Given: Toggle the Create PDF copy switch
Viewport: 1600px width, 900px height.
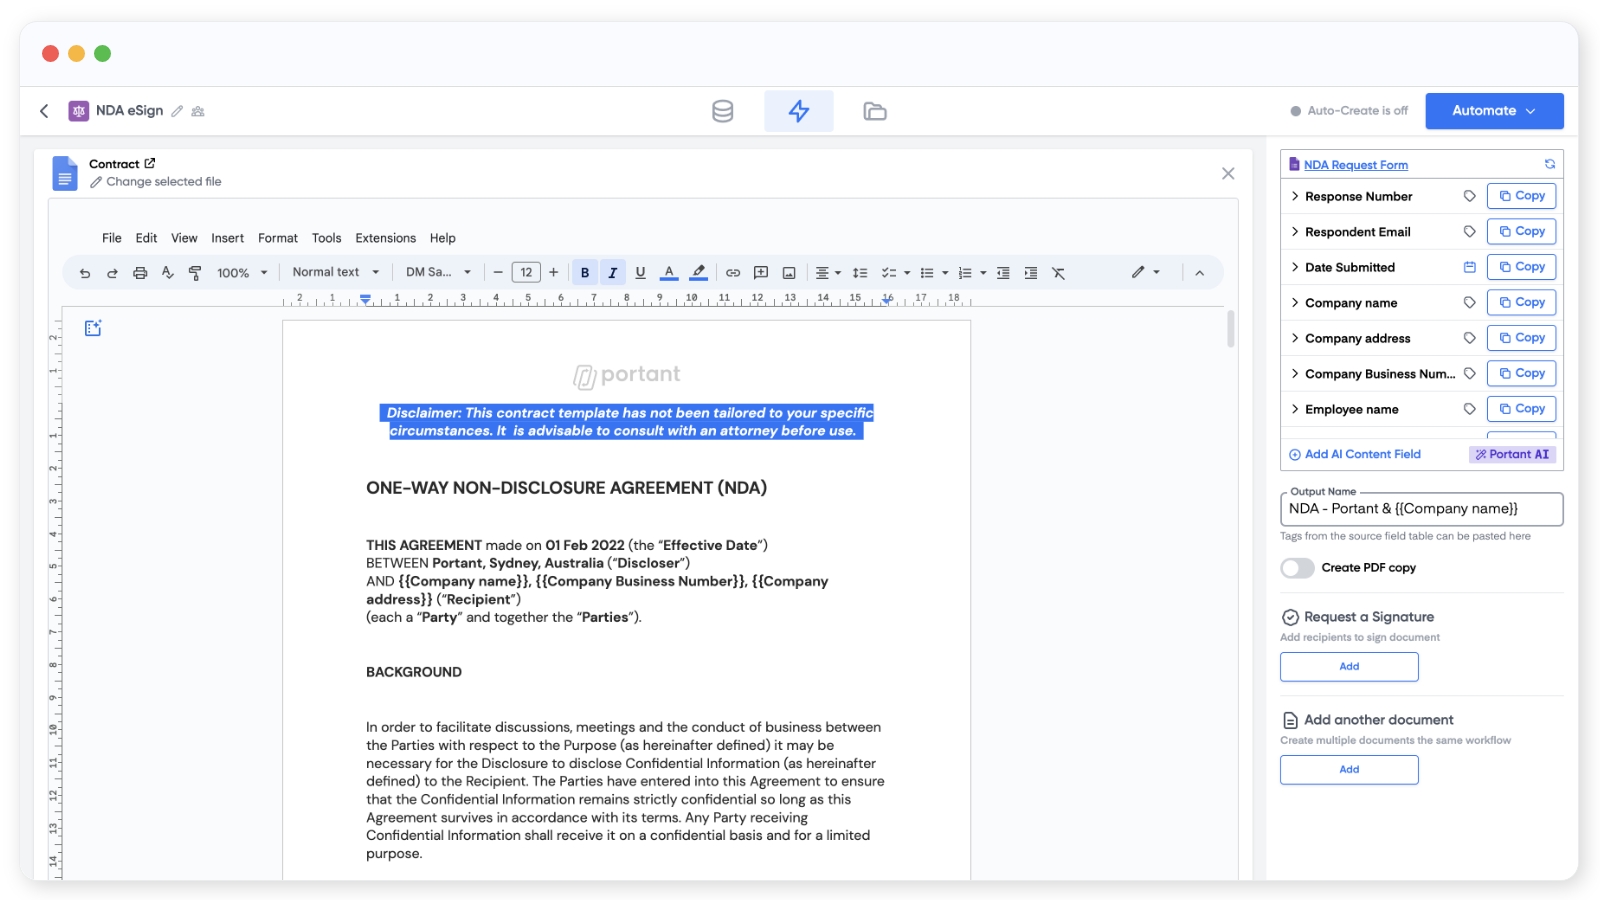Looking at the screenshot, I should click(1297, 568).
